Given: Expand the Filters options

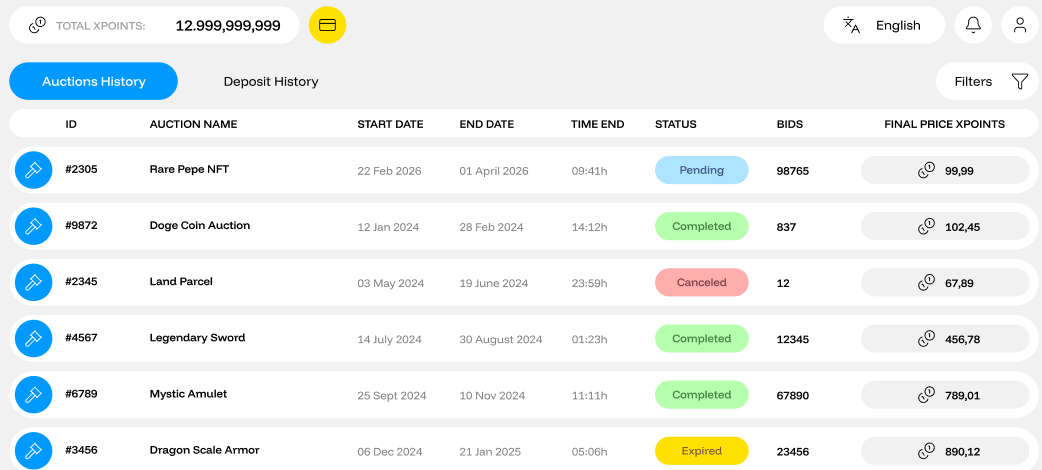Looking at the screenshot, I should pyautogui.click(x=988, y=81).
